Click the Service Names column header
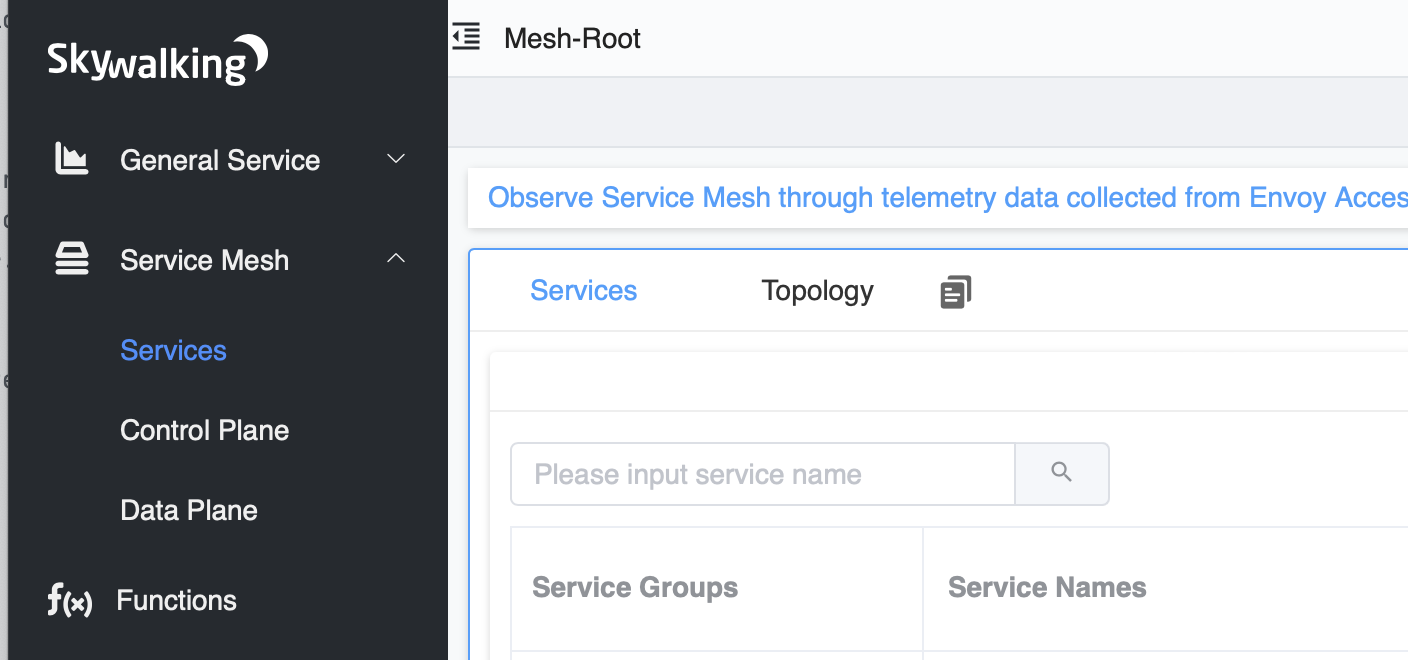Viewport: 1408px width, 660px height. click(1047, 587)
